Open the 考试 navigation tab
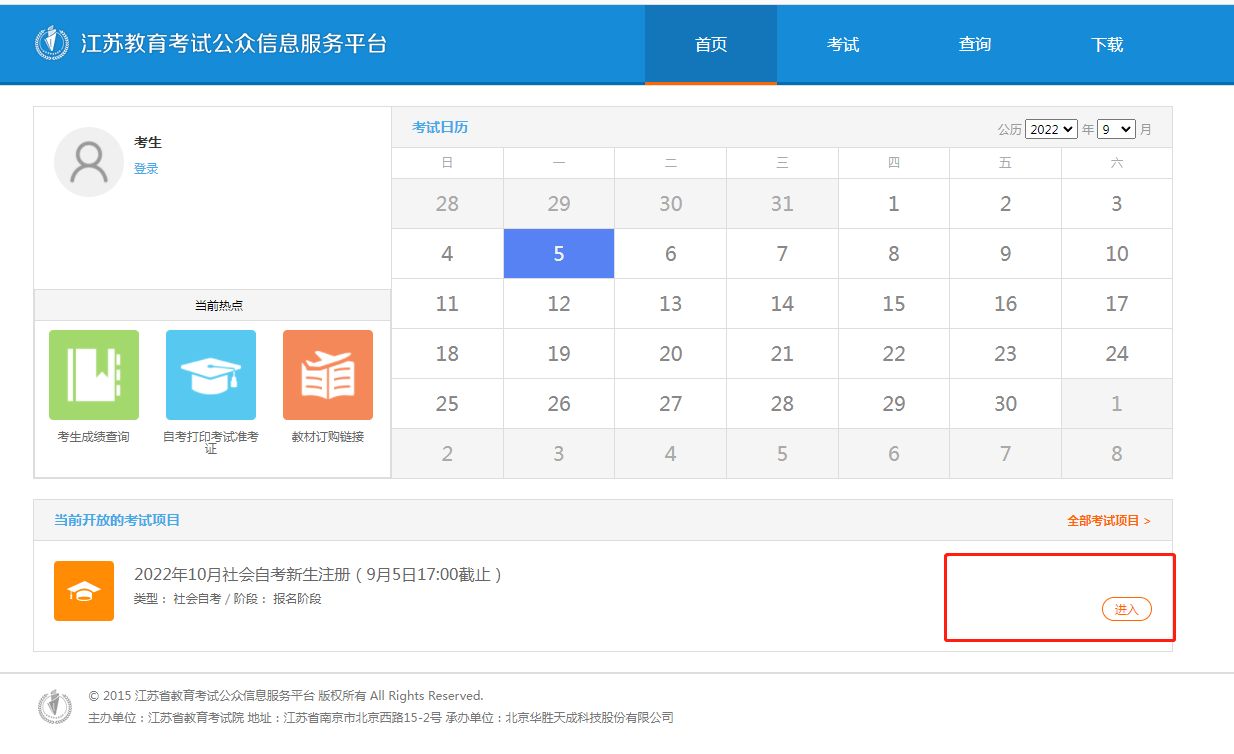This screenshot has height=754, width=1234. [x=843, y=44]
